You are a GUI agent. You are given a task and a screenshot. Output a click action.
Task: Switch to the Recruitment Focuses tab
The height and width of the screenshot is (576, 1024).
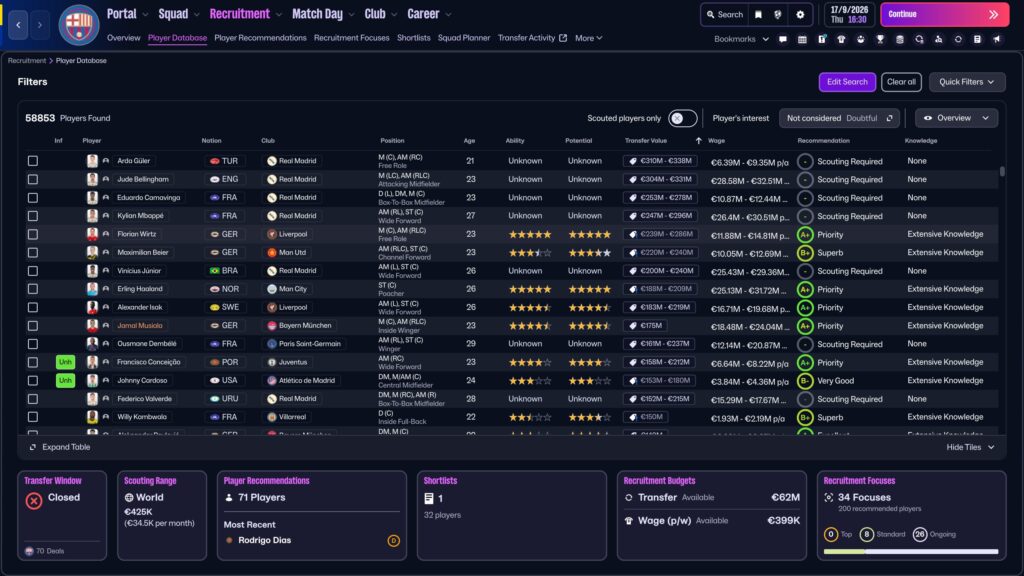pyautogui.click(x=351, y=38)
